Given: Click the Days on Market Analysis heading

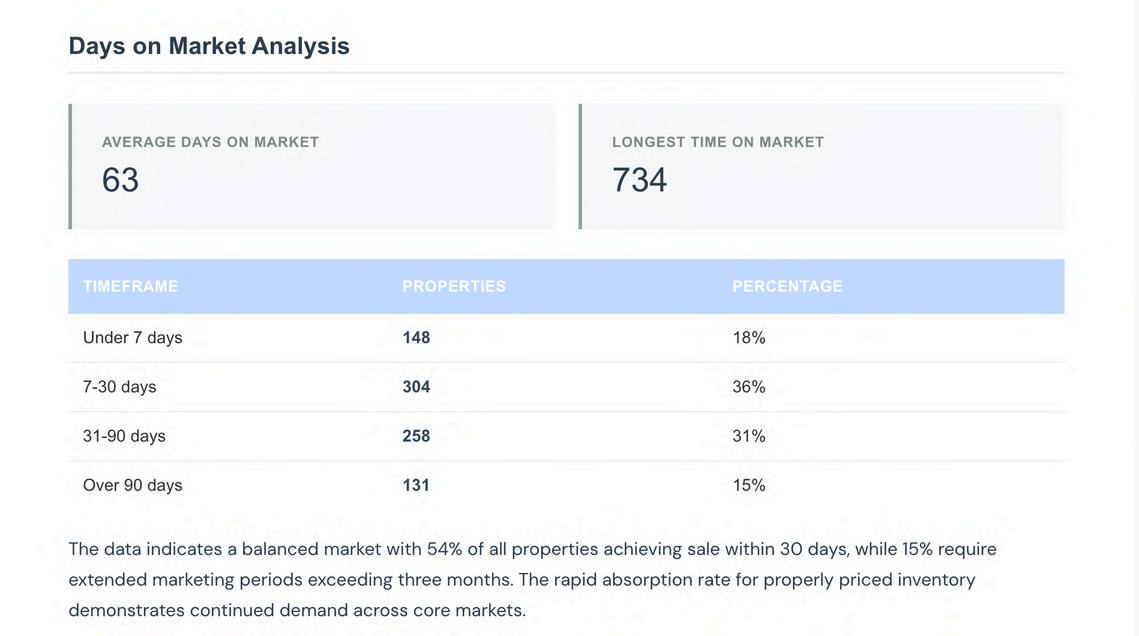Looking at the screenshot, I should [x=209, y=46].
